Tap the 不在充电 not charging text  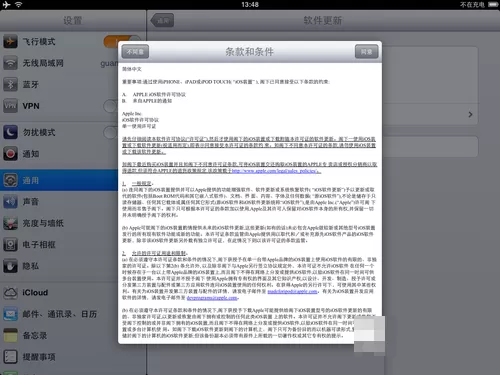[x=472, y=5]
